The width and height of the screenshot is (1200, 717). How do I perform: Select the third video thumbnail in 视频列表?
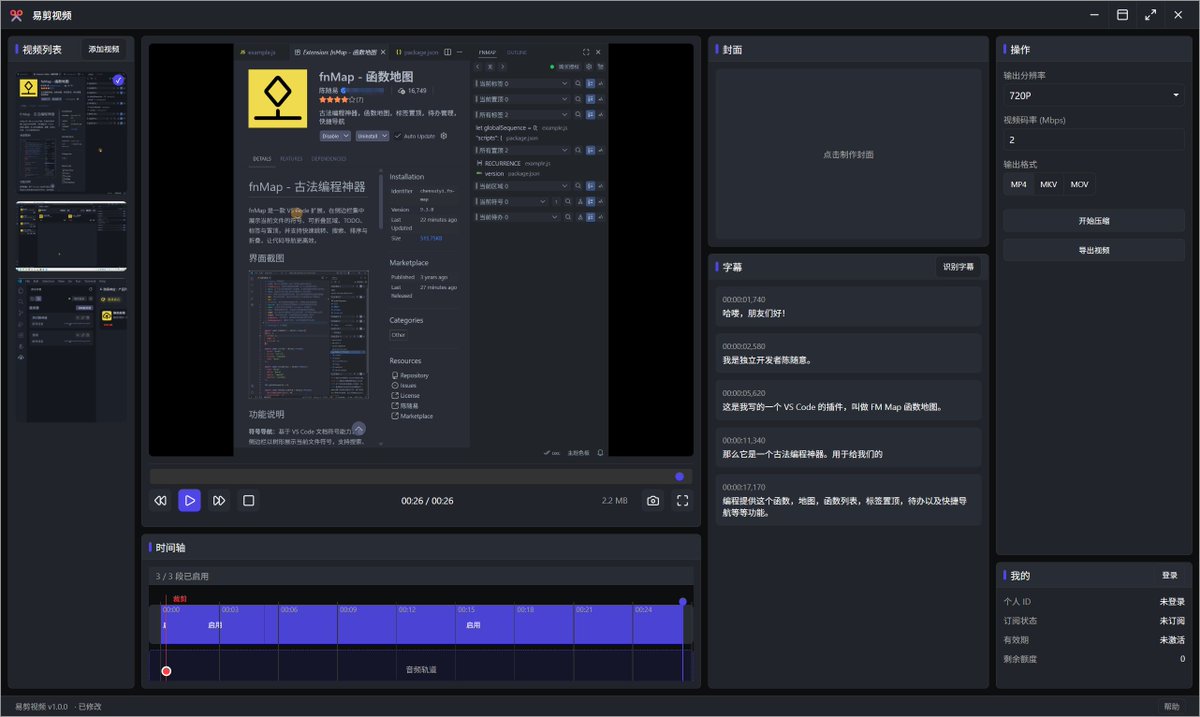coord(71,349)
